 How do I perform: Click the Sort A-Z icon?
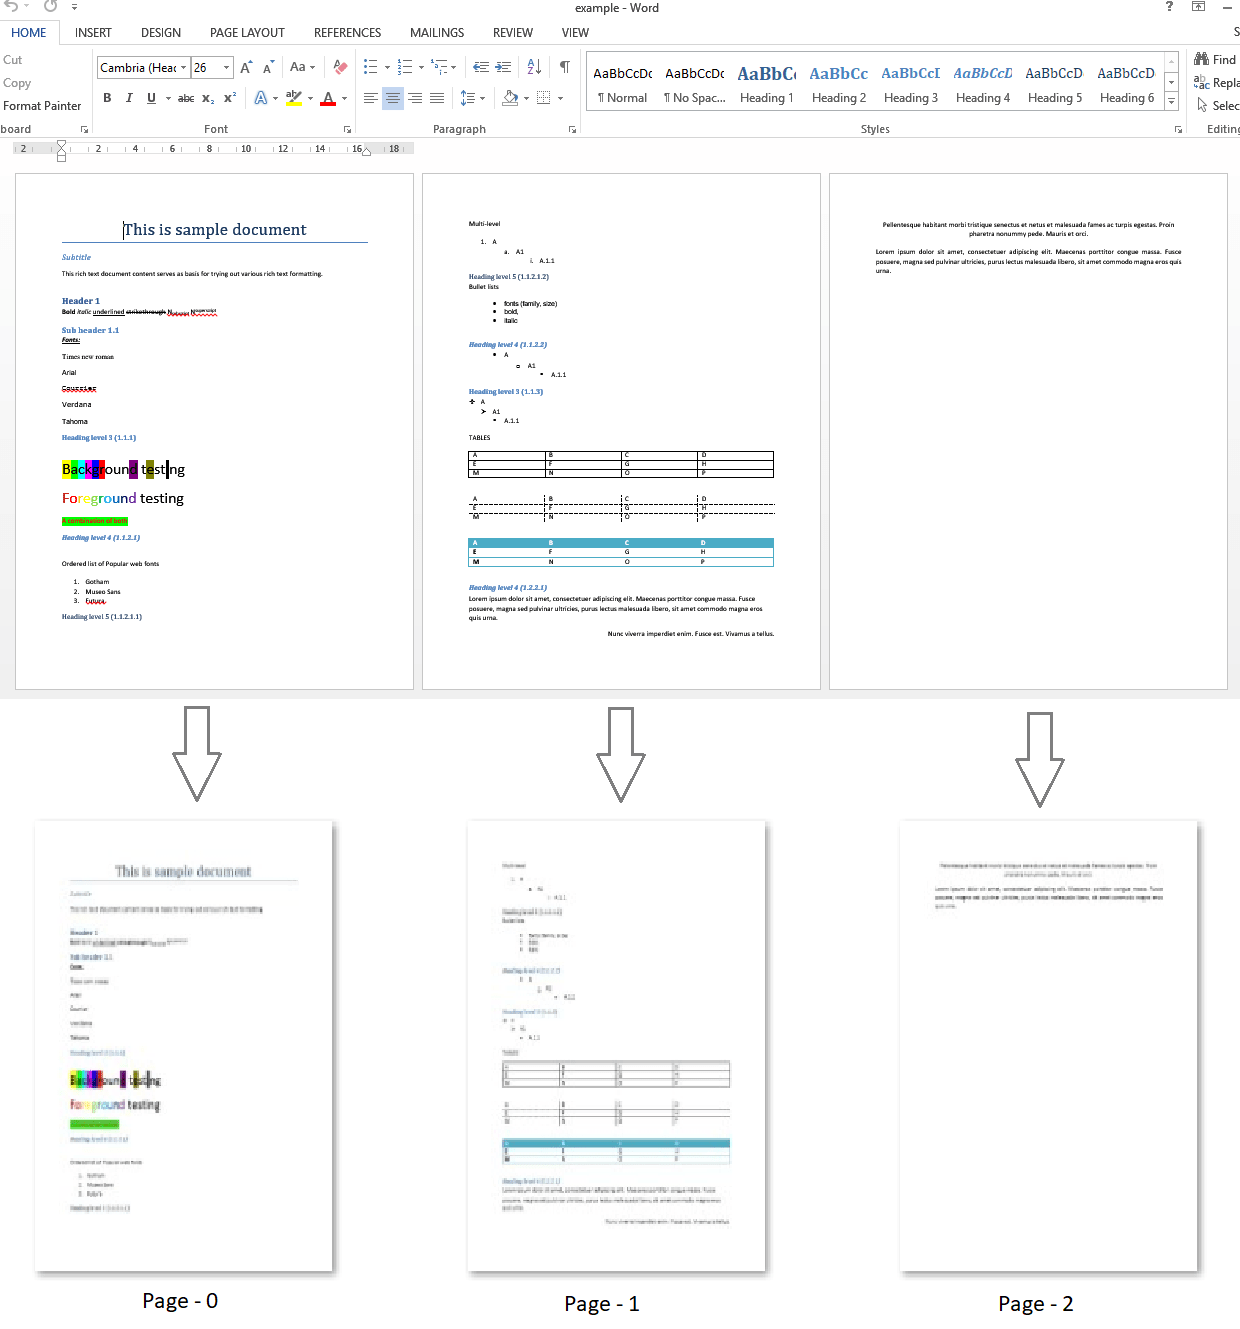pyautogui.click(x=534, y=67)
